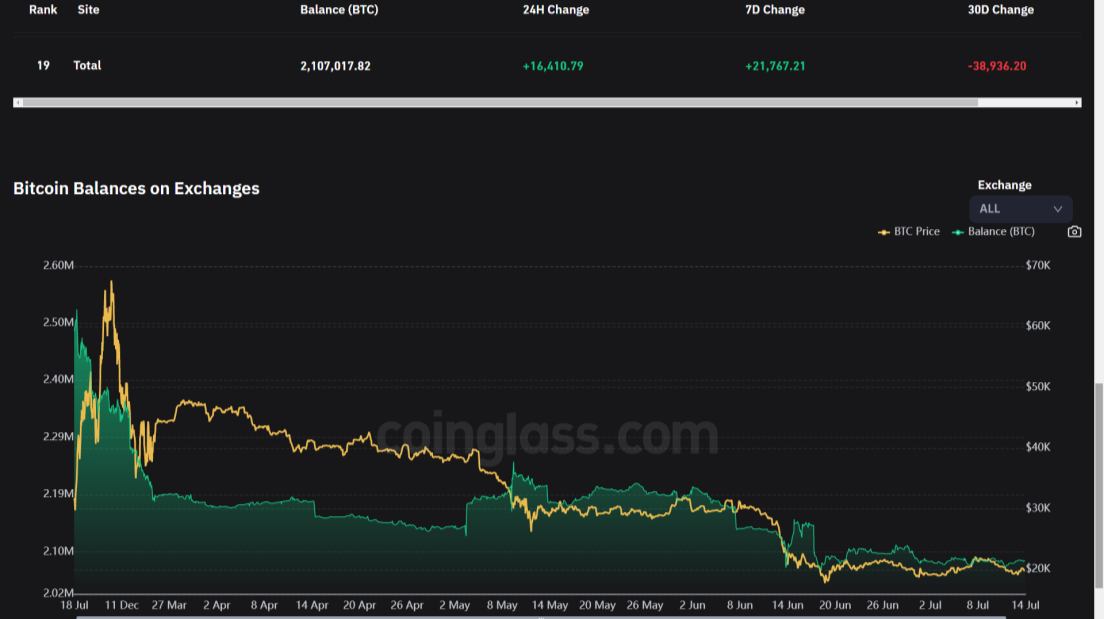Viewport: 1104px width, 619px height.
Task: Open the ALL exchange filter dropdown
Action: click(x=1019, y=209)
